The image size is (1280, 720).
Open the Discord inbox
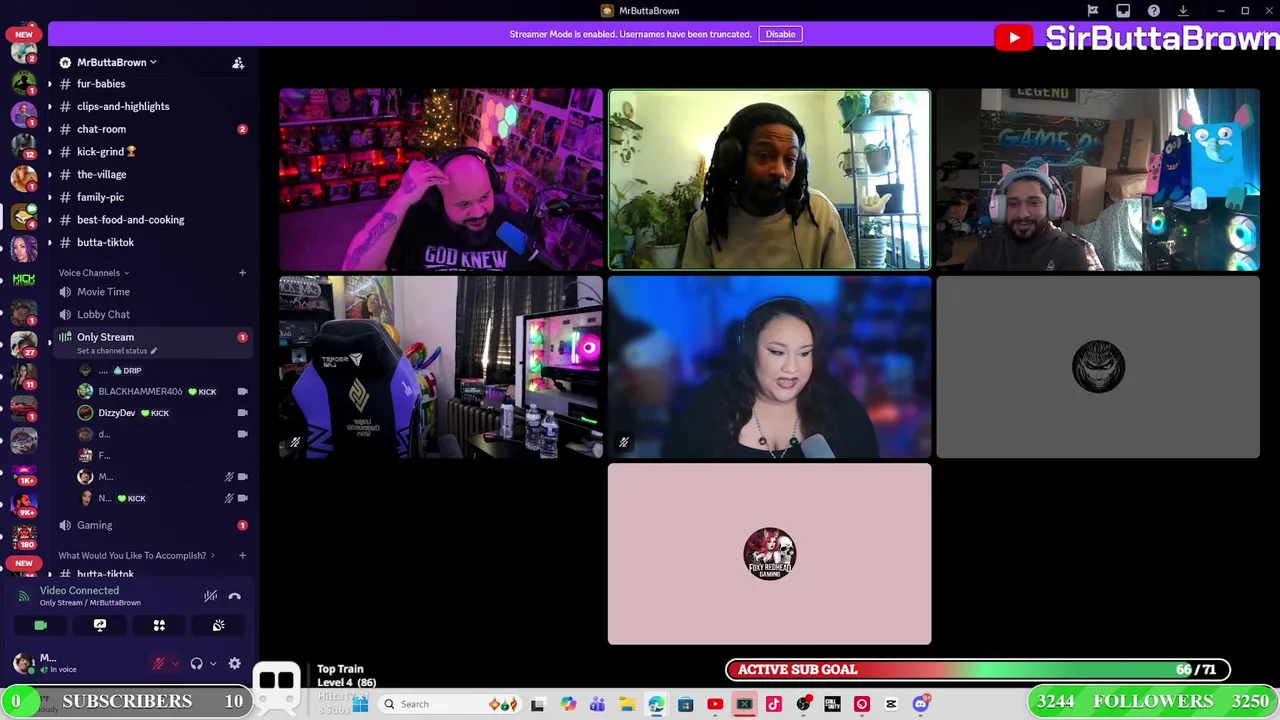tap(1123, 11)
